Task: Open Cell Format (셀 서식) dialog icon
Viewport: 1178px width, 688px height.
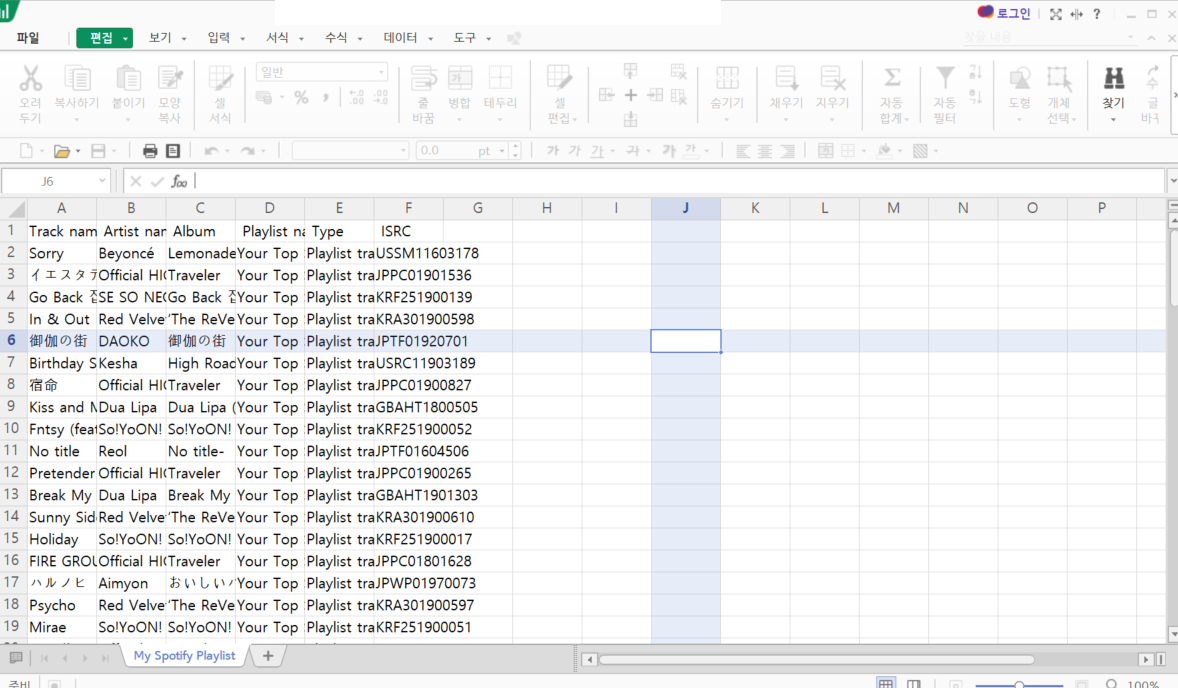Action: click(220, 78)
